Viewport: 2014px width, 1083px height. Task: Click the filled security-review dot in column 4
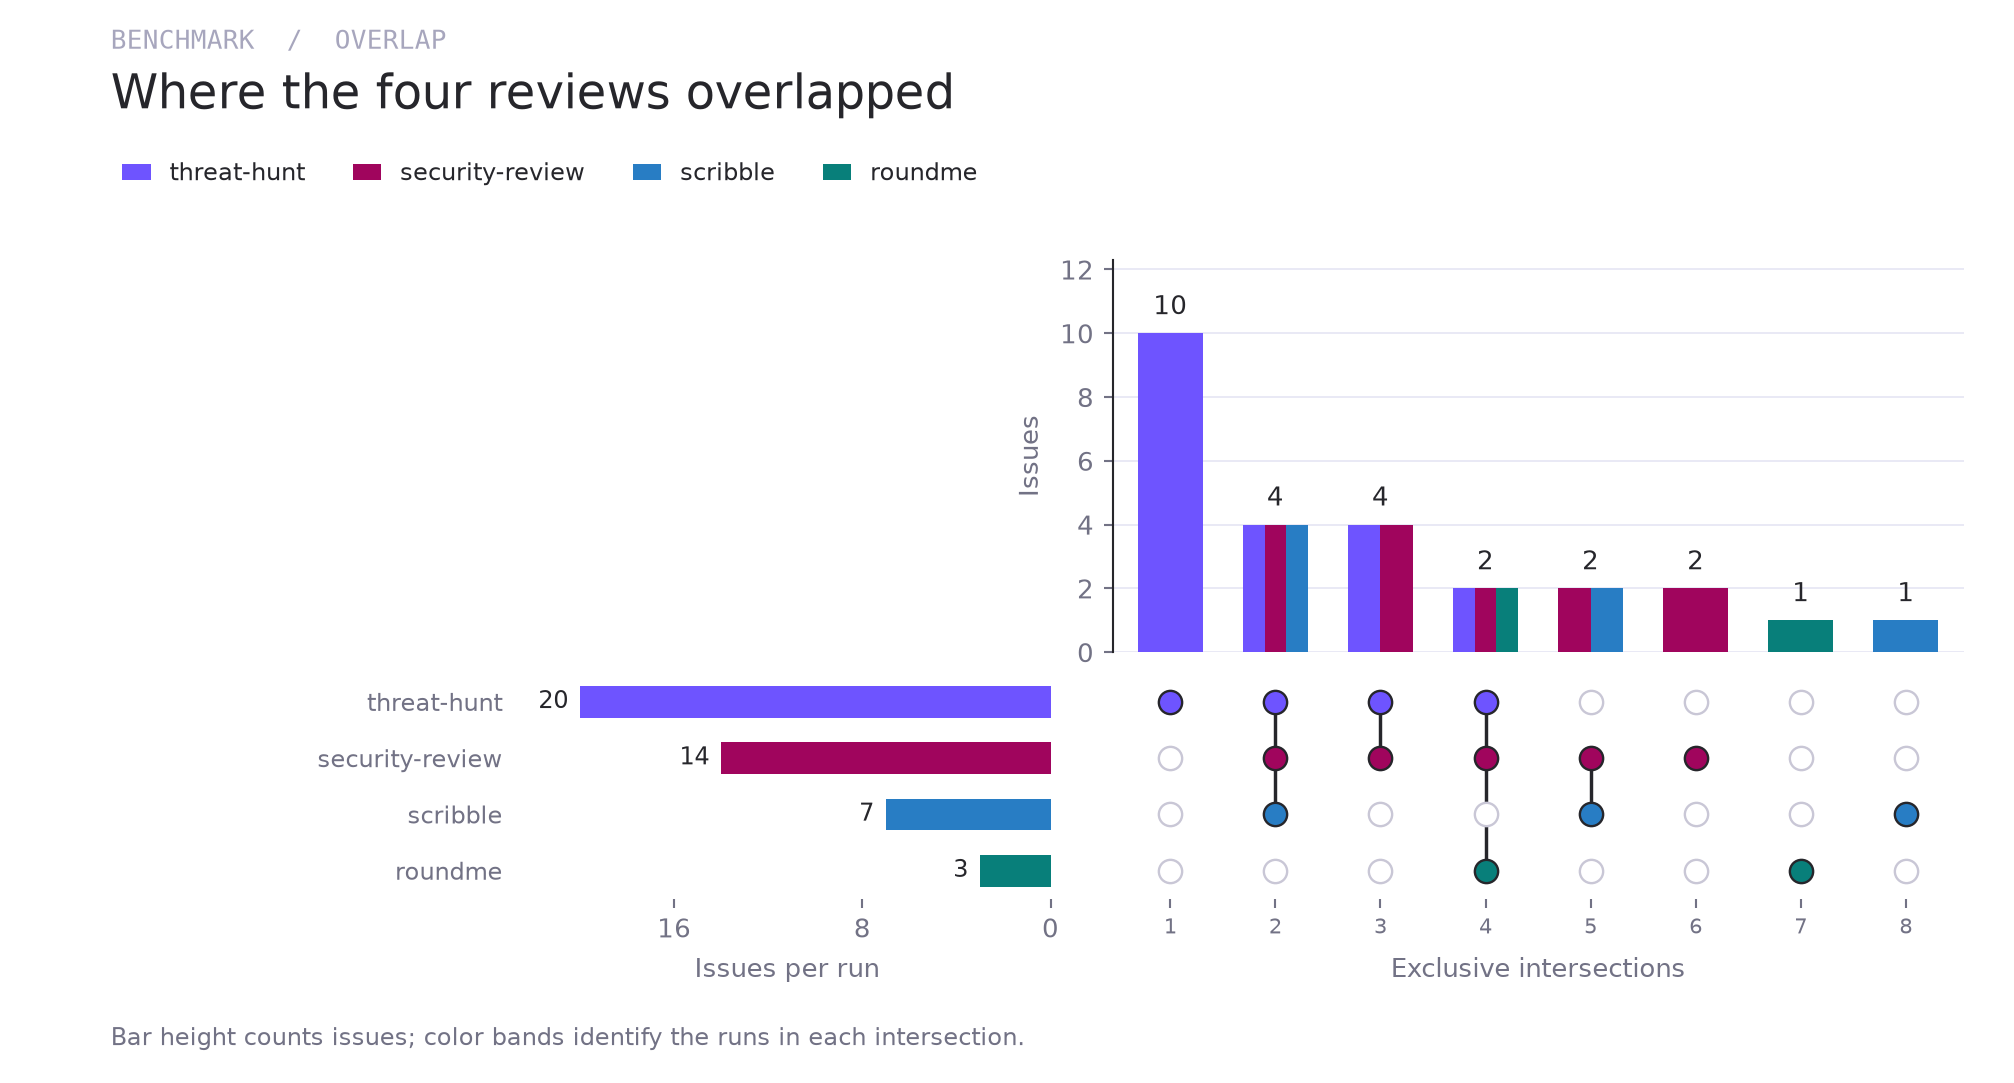[x=1486, y=758]
